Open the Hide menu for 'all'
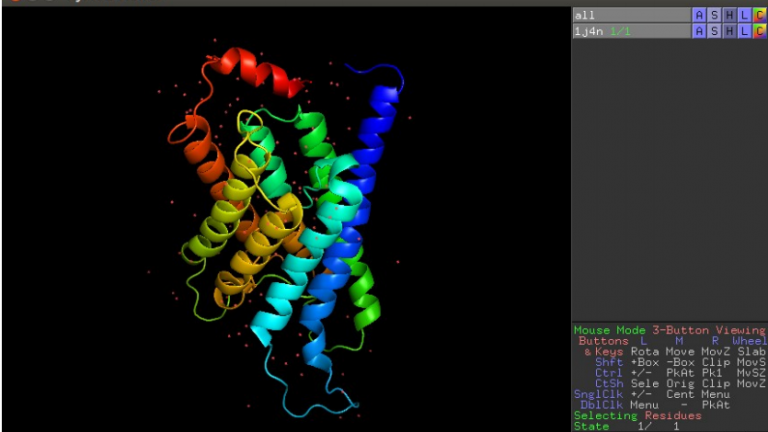 click(729, 15)
